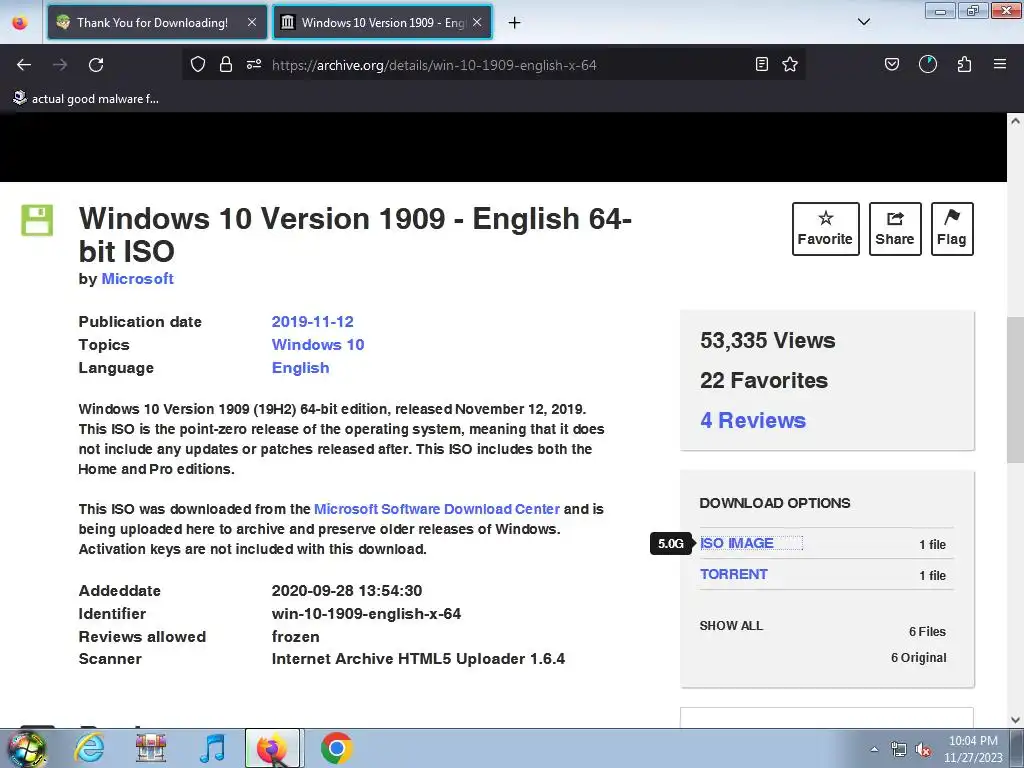
Task: Click the Firefox taskbar icon
Action: point(272,748)
